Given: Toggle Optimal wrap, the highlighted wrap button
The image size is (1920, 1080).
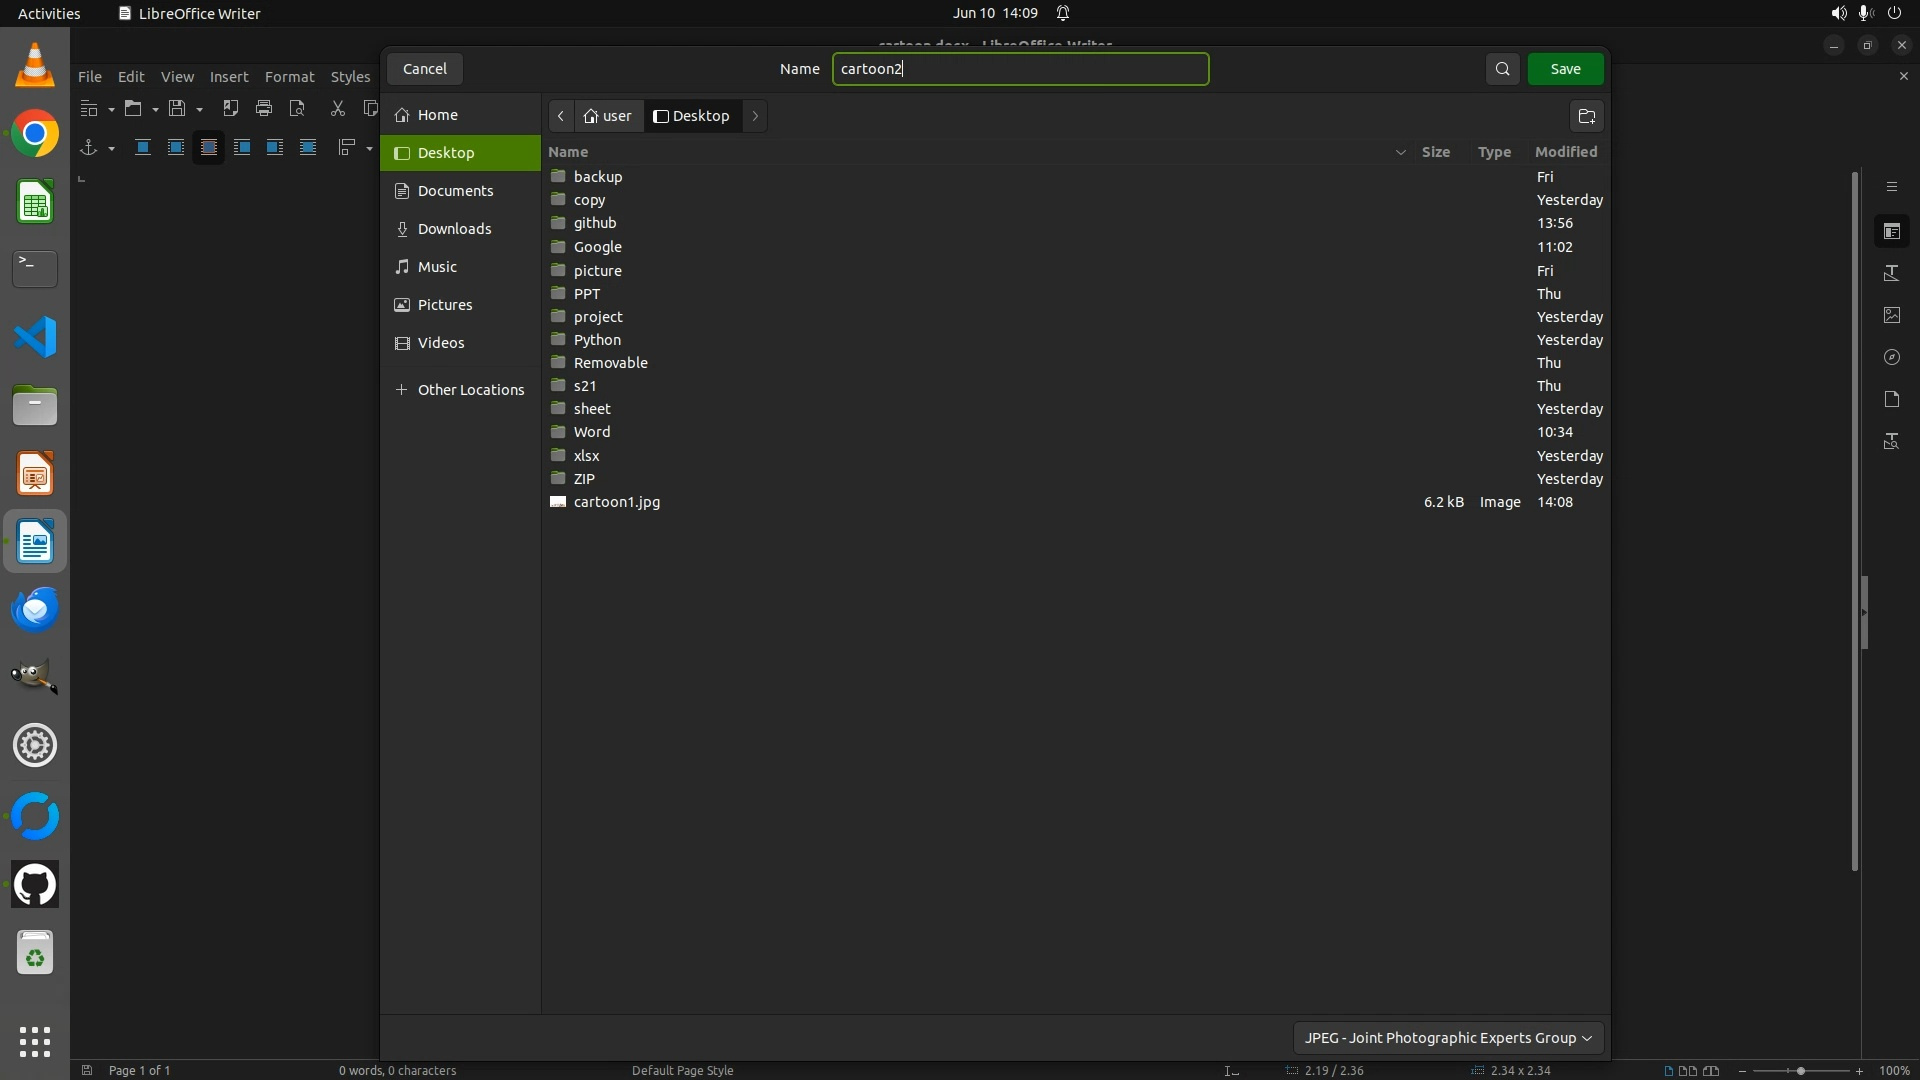Looking at the screenshot, I should (x=209, y=148).
